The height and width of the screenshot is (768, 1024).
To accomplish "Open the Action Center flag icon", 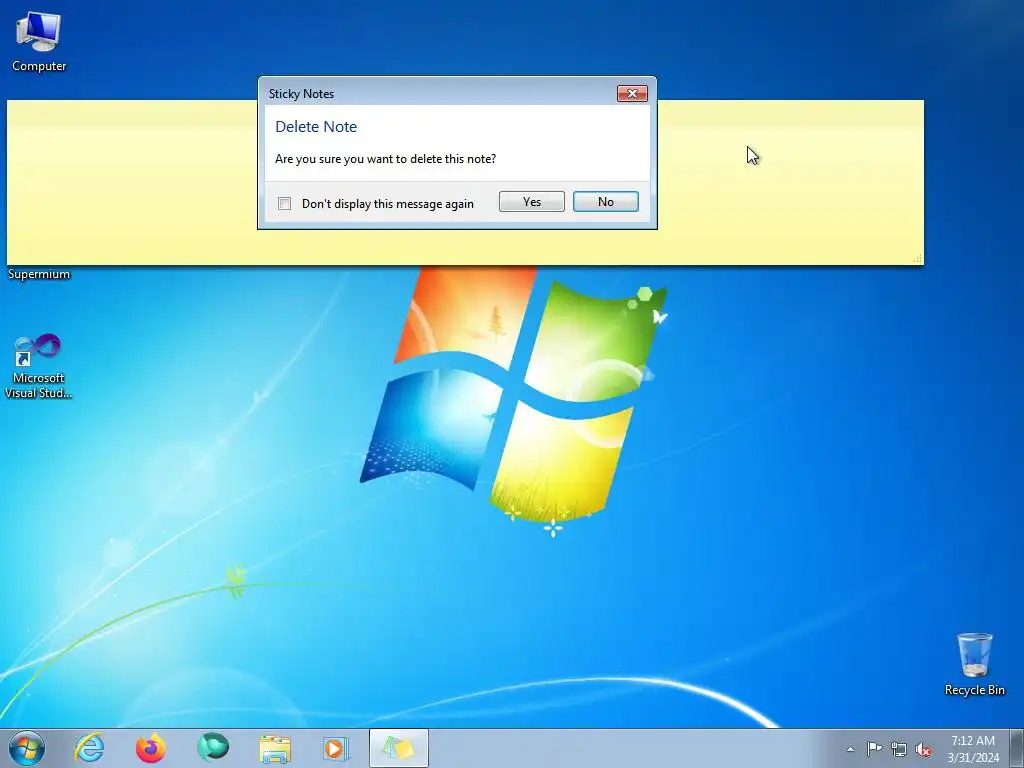I will [x=874, y=748].
